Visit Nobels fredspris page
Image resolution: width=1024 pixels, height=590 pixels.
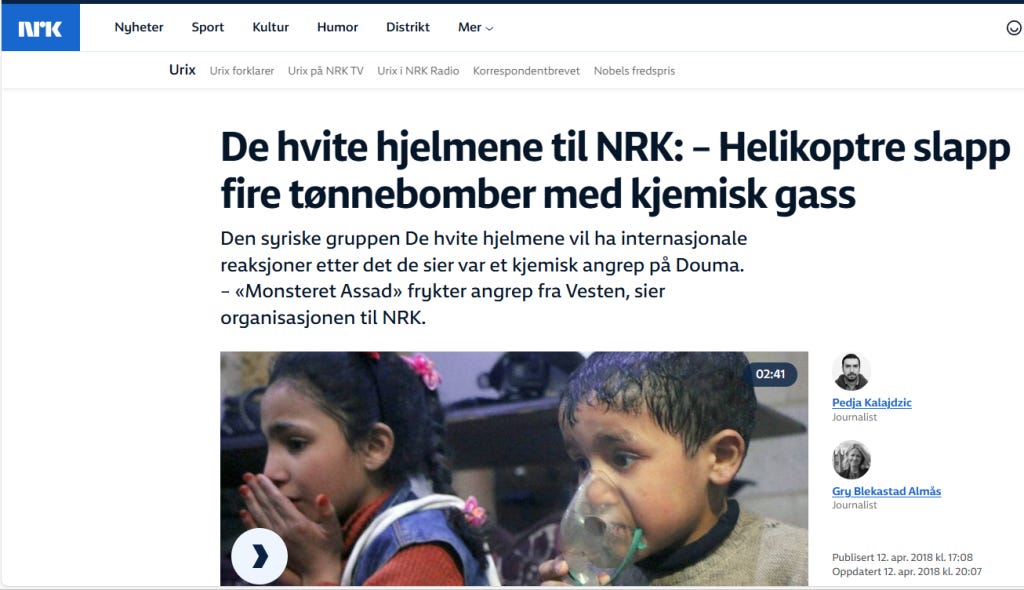click(634, 71)
